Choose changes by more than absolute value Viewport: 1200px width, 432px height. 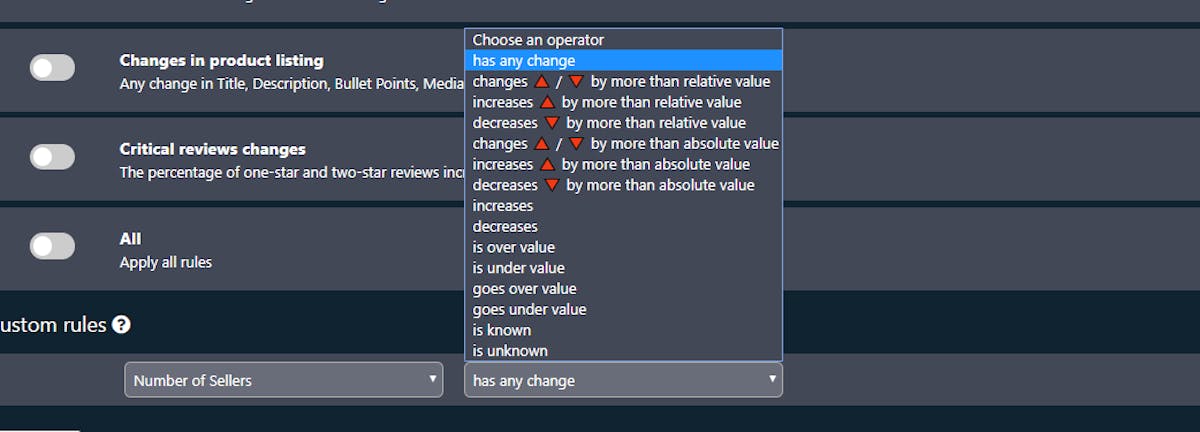[x=623, y=144]
